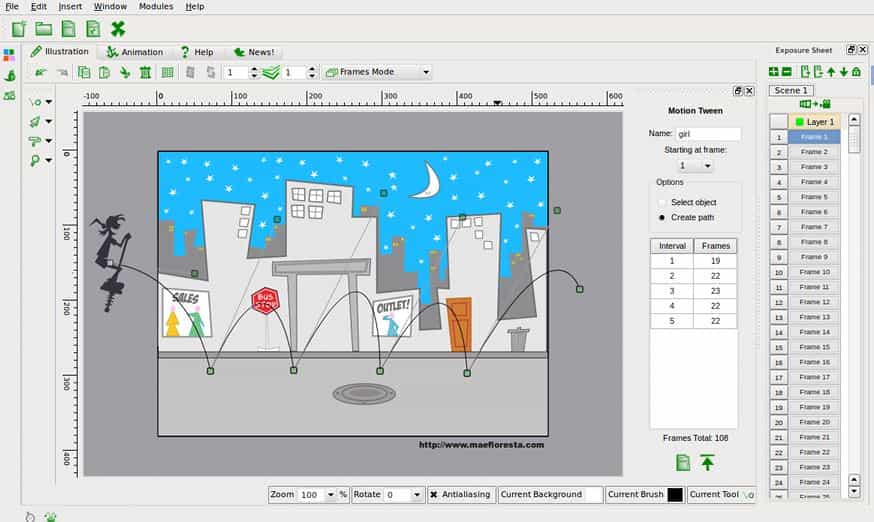Click the green upward arrow apply tween icon
The width and height of the screenshot is (874, 522).
point(707,462)
